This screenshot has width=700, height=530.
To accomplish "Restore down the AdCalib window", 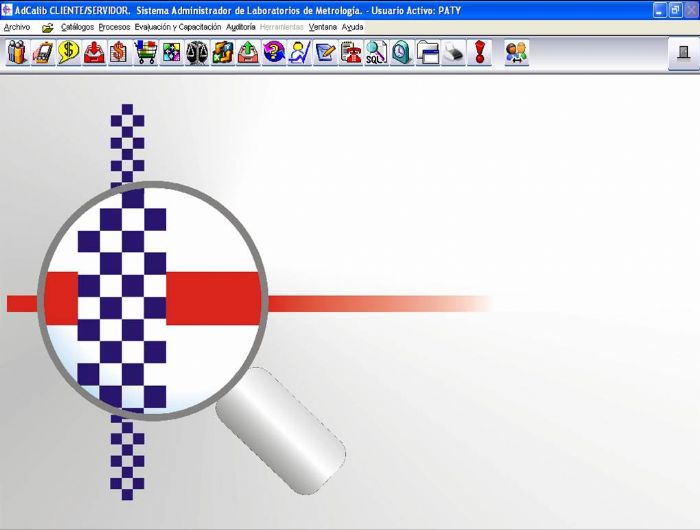I will pos(675,10).
